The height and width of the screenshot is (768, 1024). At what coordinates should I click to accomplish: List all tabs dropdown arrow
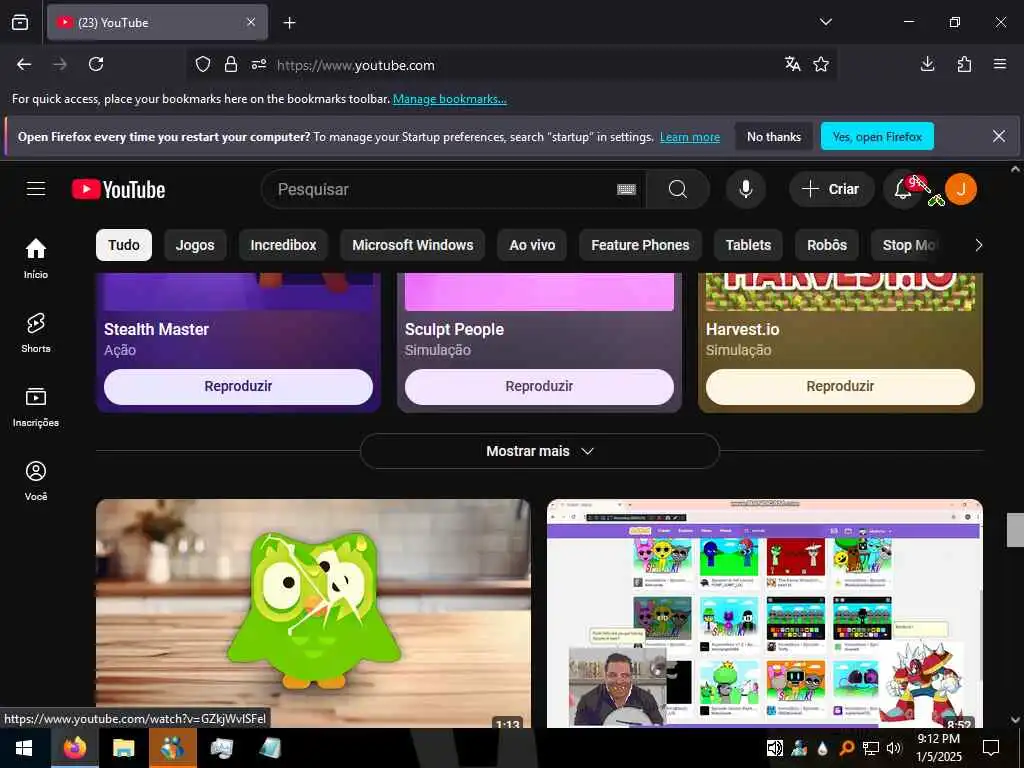(825, 22)
